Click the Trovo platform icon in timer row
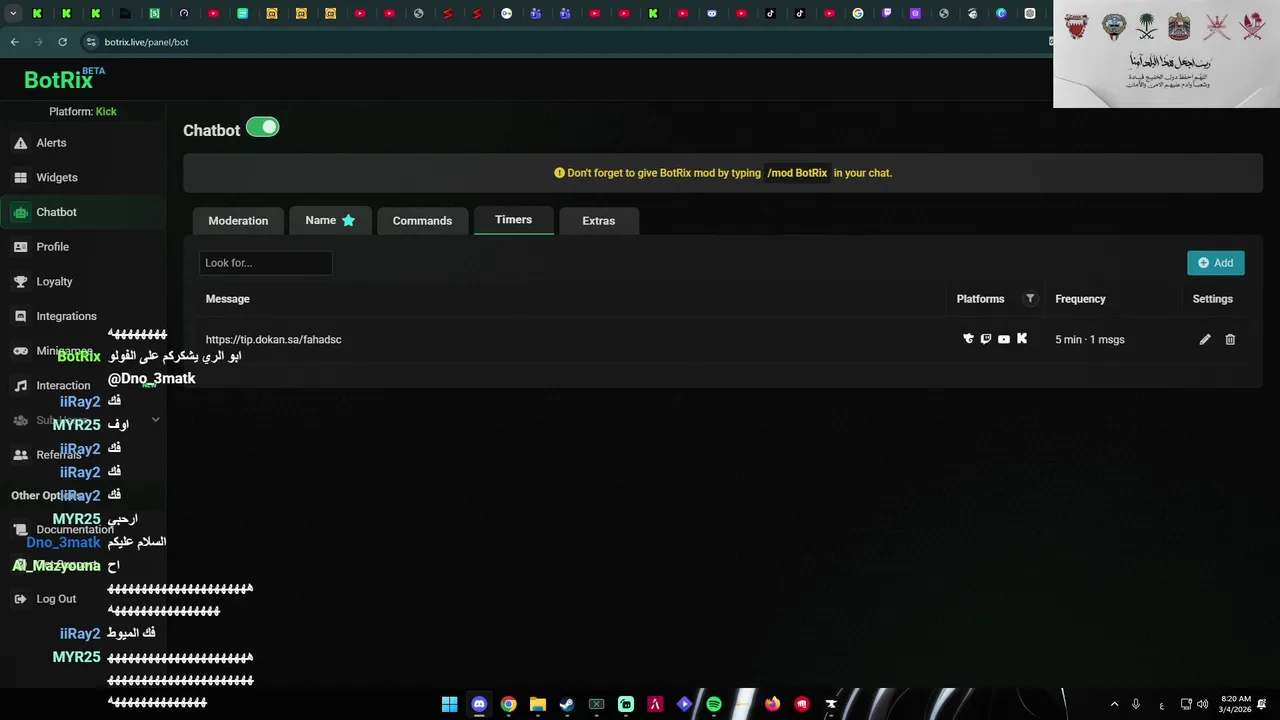This screenshot has width=1280, height=720. point(968,339)
